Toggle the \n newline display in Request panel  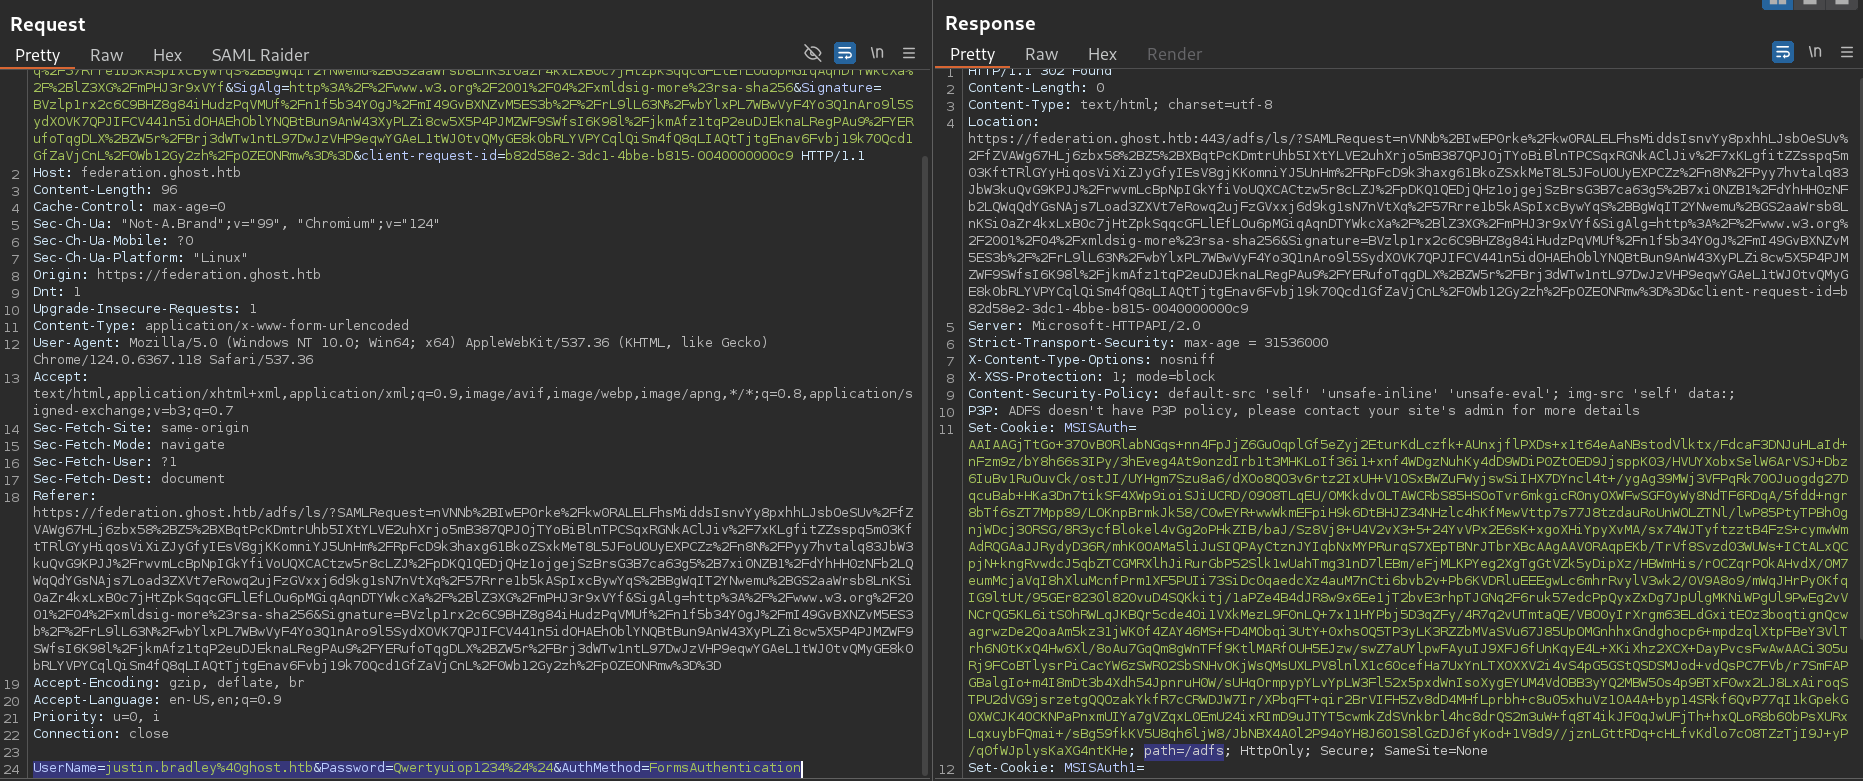pos(877,53)
